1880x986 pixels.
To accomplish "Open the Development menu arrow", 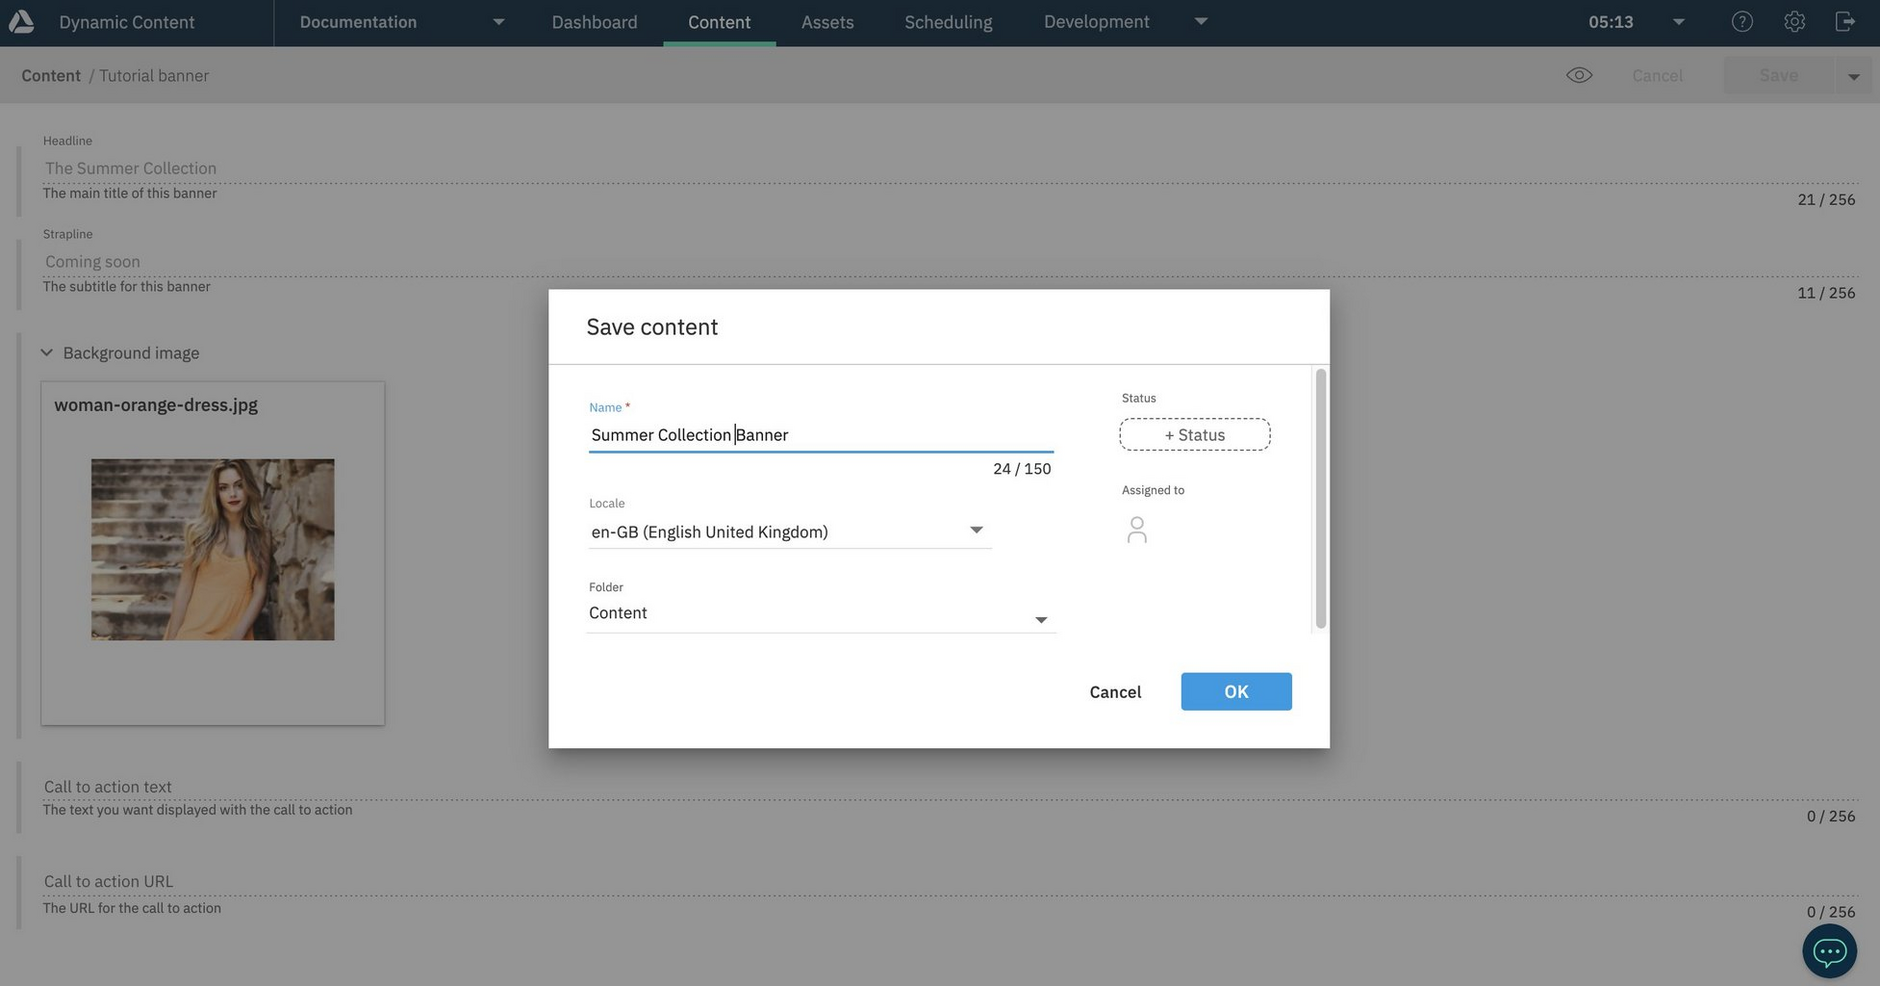I will click(x=1201, y=22).
